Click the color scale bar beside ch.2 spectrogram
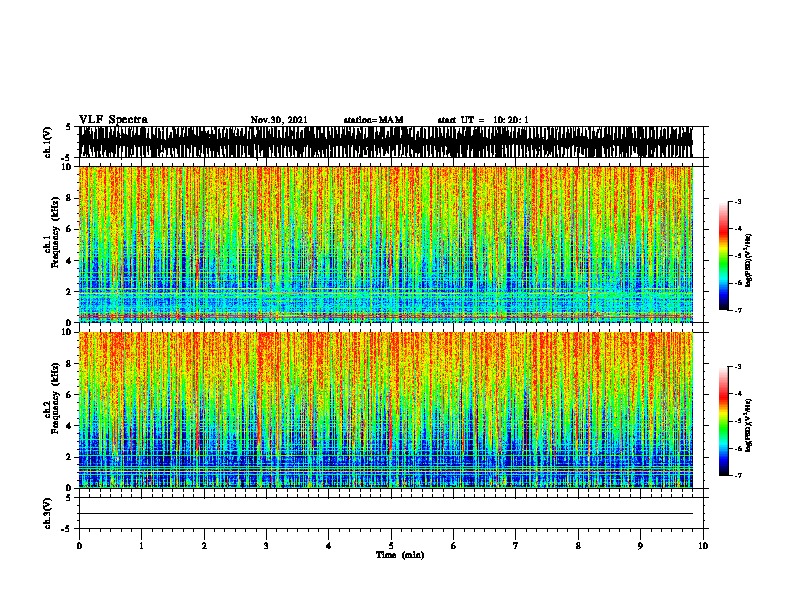 tap(723, 421)
